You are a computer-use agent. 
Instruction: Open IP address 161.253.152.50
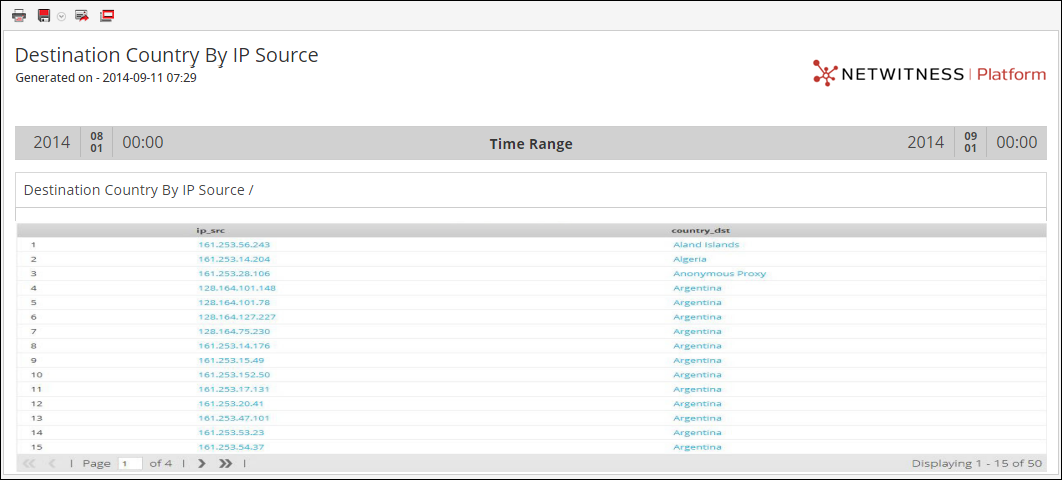click(x=234, y=375)
